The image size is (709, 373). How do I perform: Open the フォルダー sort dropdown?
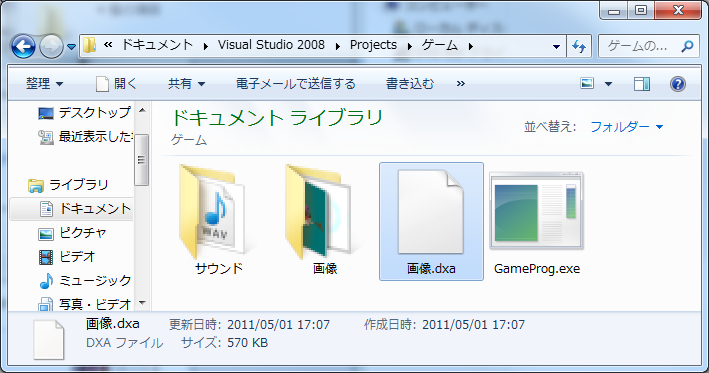(627, 127)
